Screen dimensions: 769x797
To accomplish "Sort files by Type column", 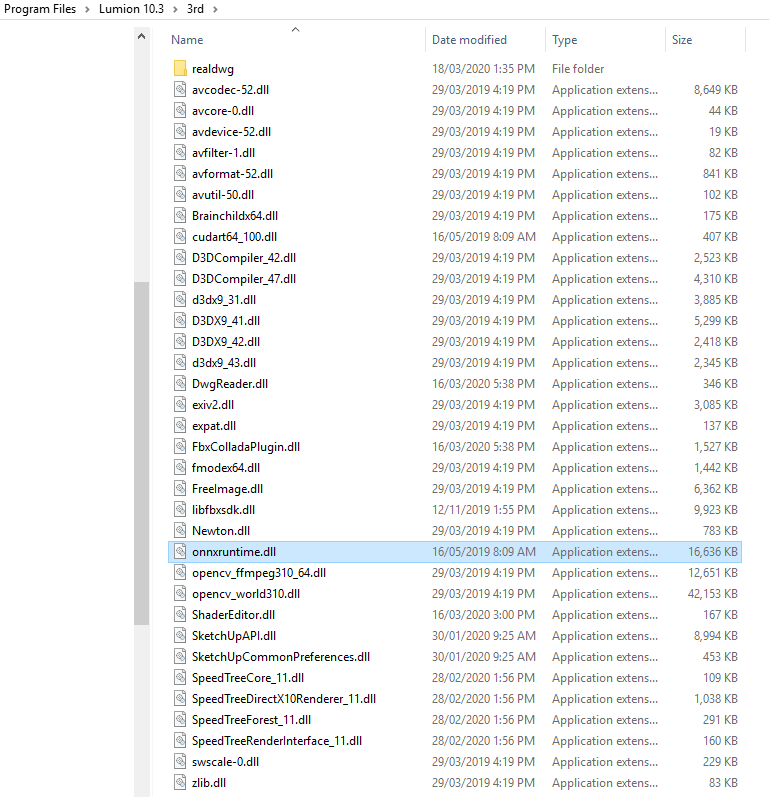I will [564, 40].
